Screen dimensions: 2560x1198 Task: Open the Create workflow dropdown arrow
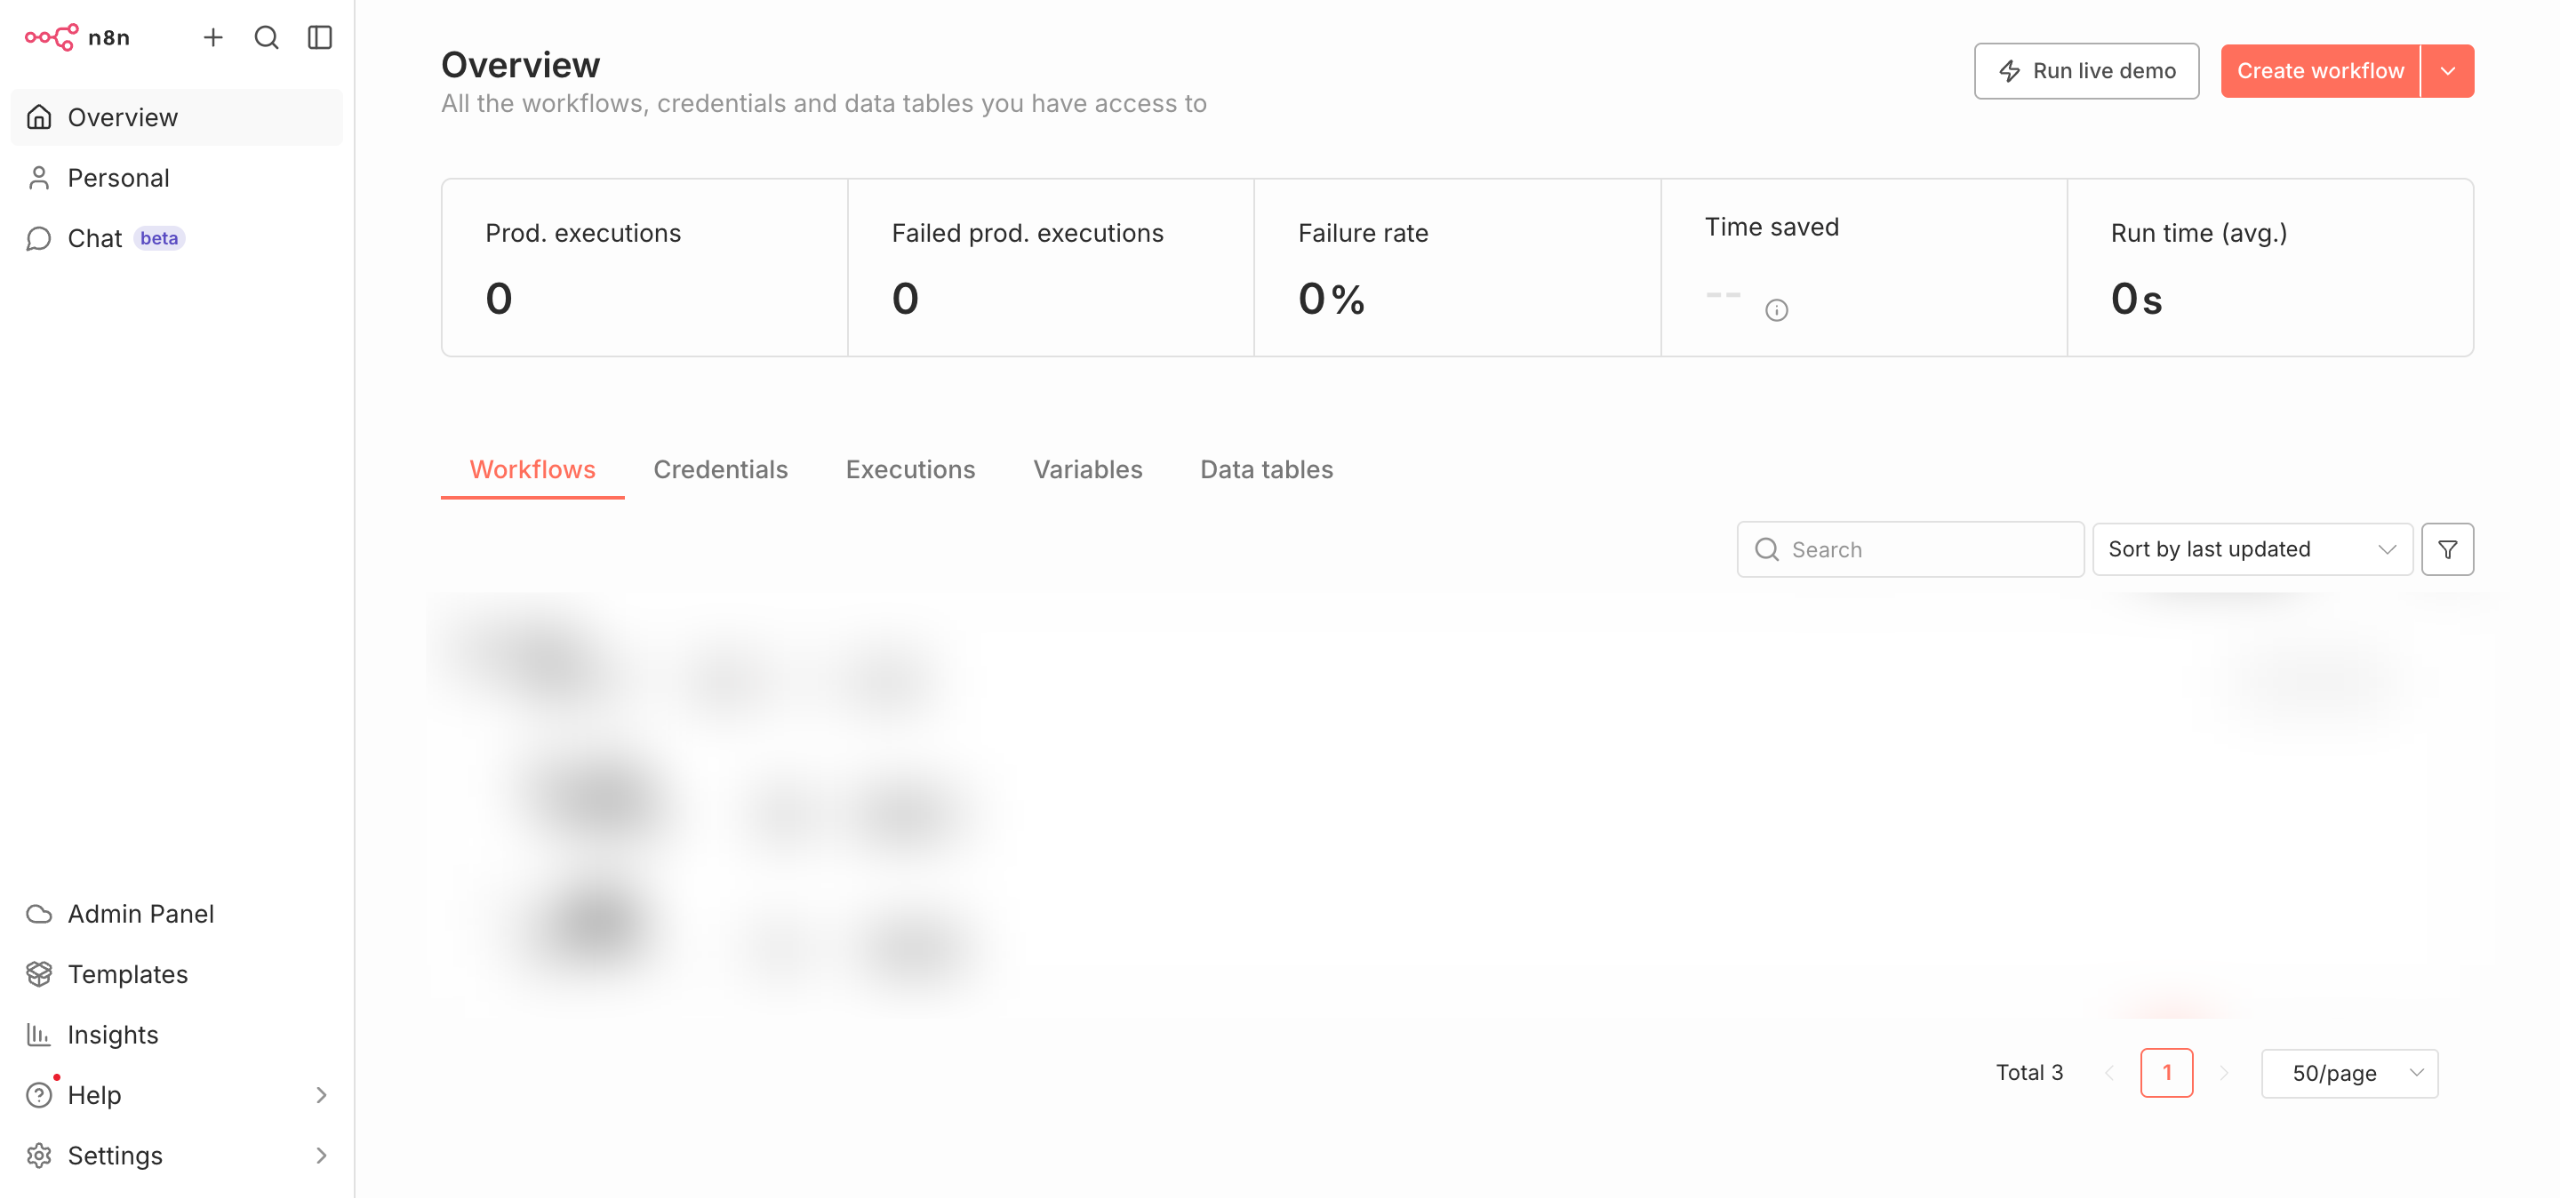tap(2447, 71)
